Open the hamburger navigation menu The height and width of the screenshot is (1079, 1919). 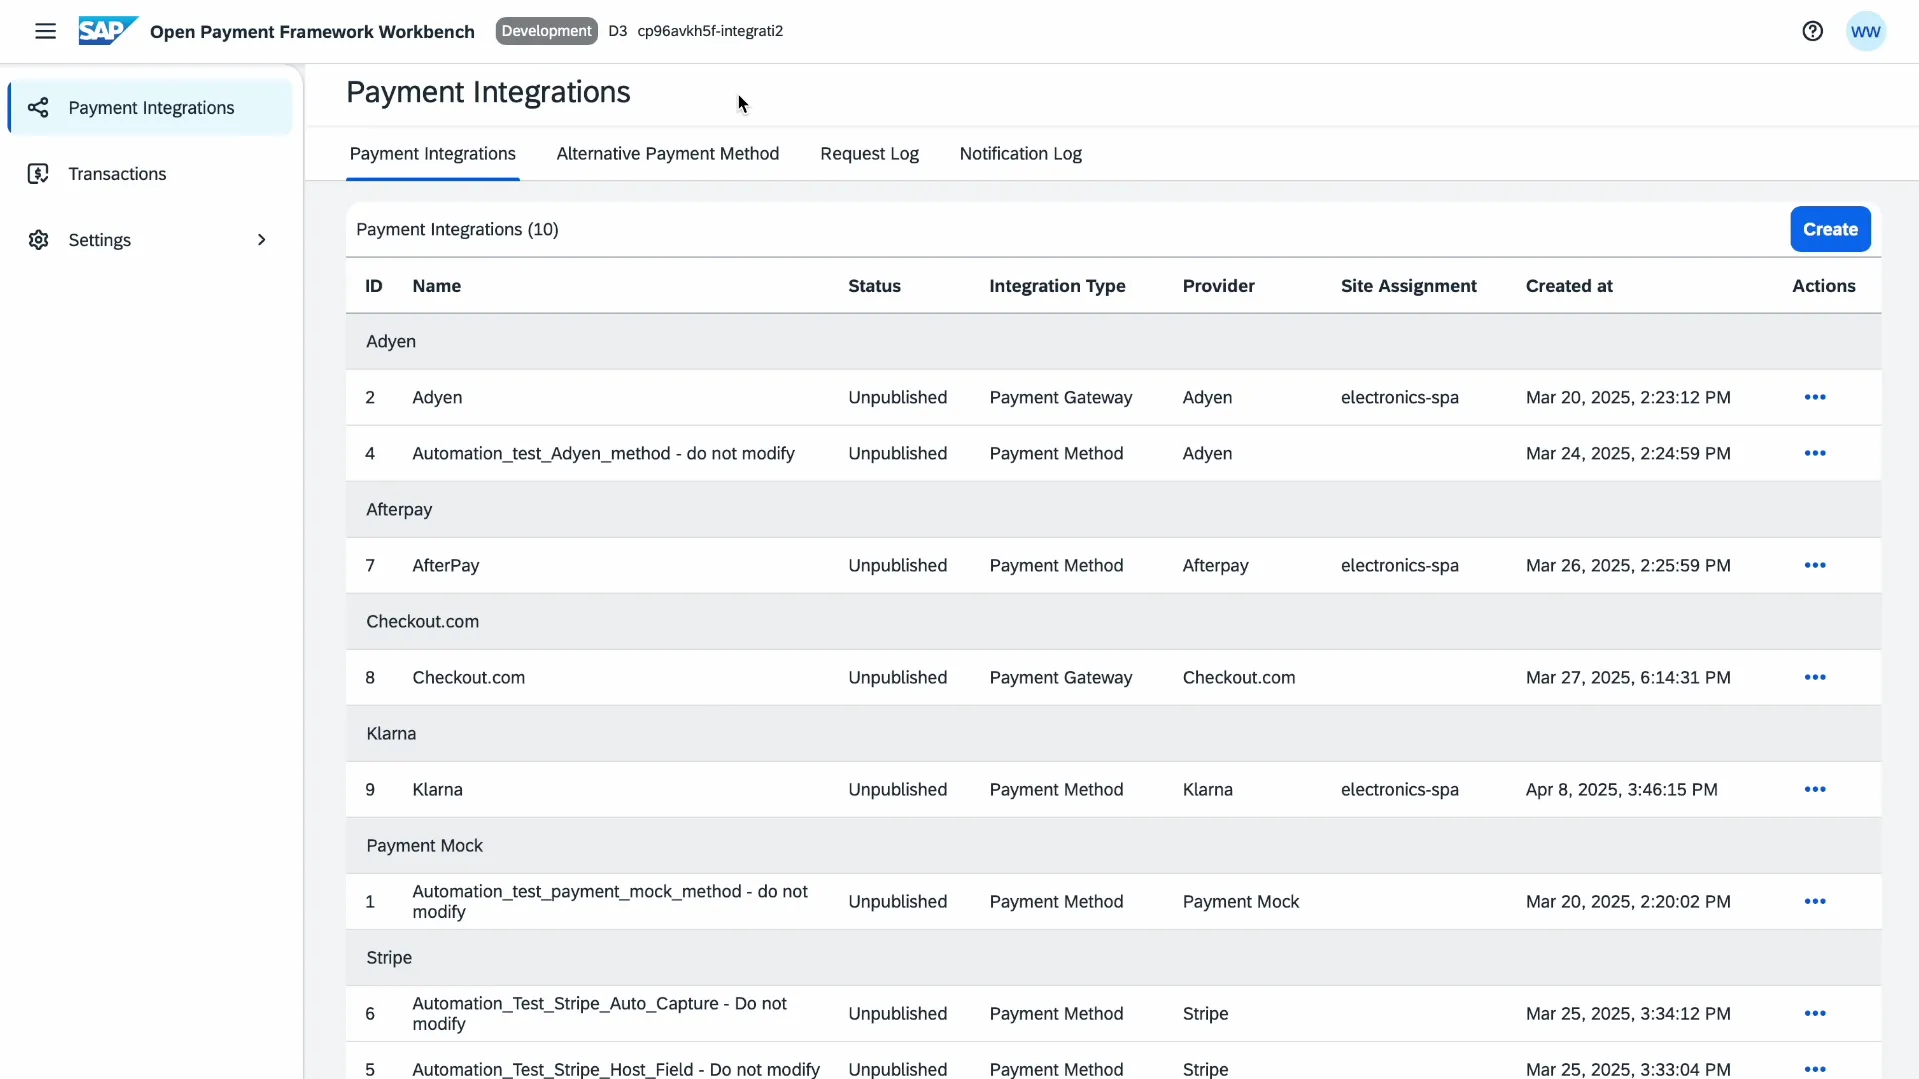tap(45, 31)
